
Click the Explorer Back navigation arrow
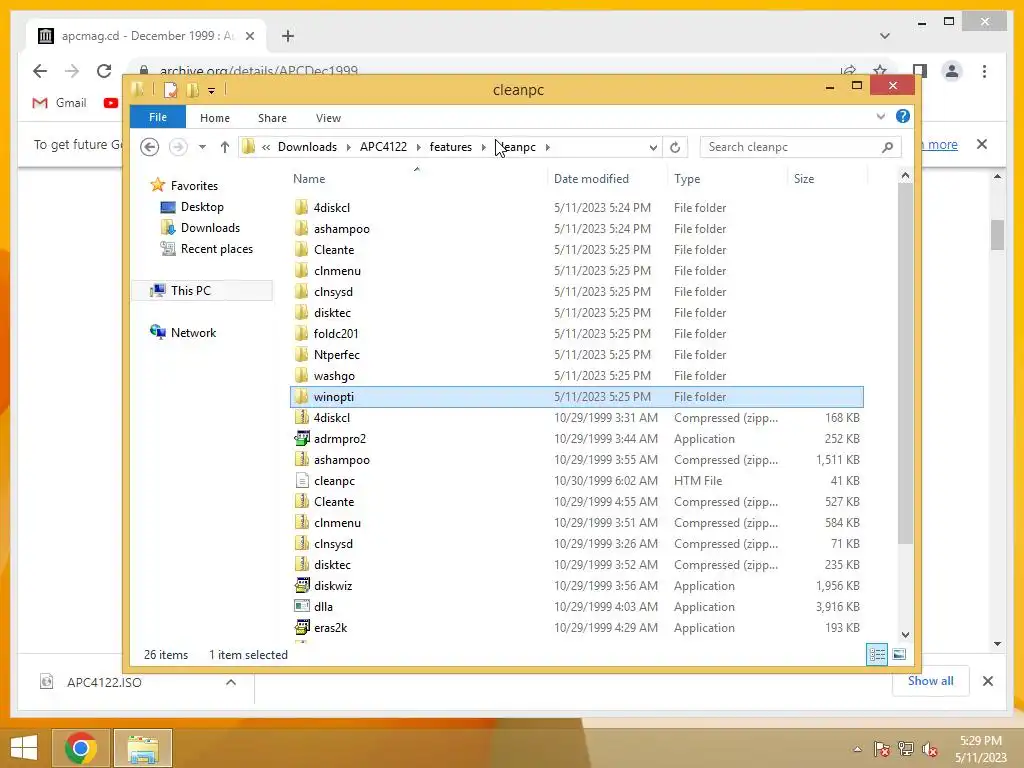click(x=150, y=147)
